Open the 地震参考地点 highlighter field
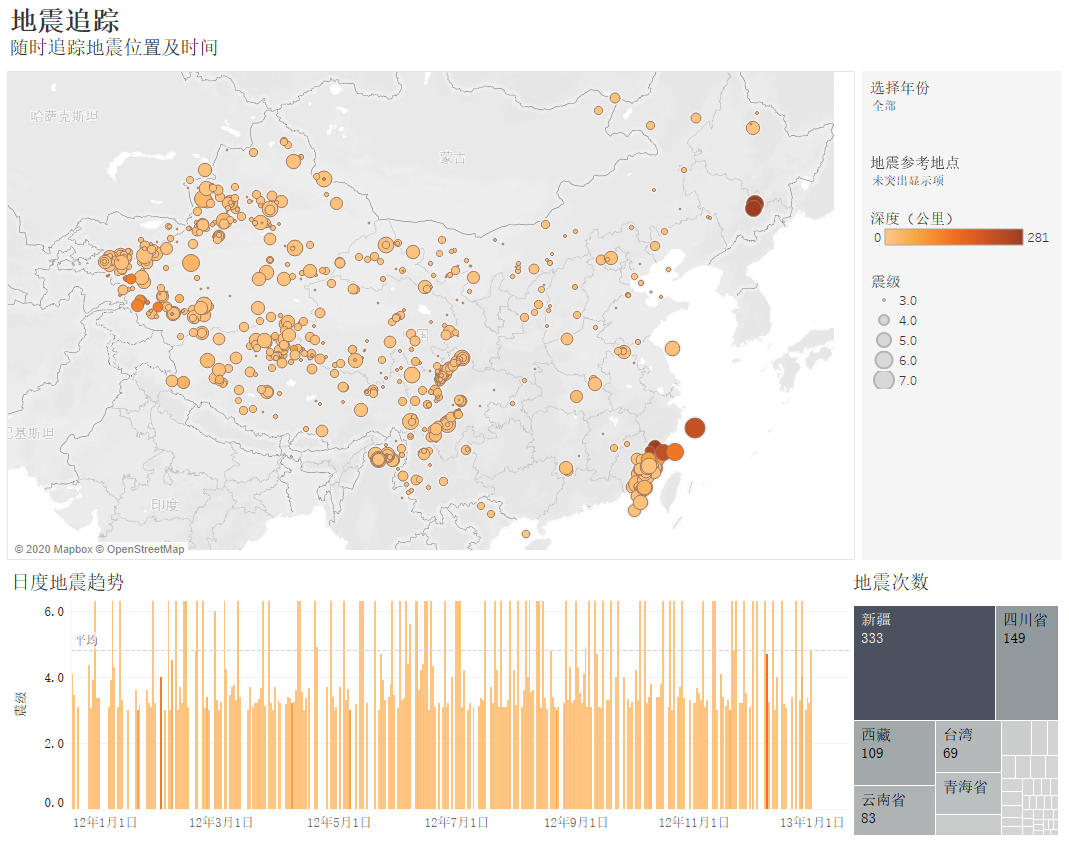The height and width of the screenshot is (846, 1069). tap(908, 181)
